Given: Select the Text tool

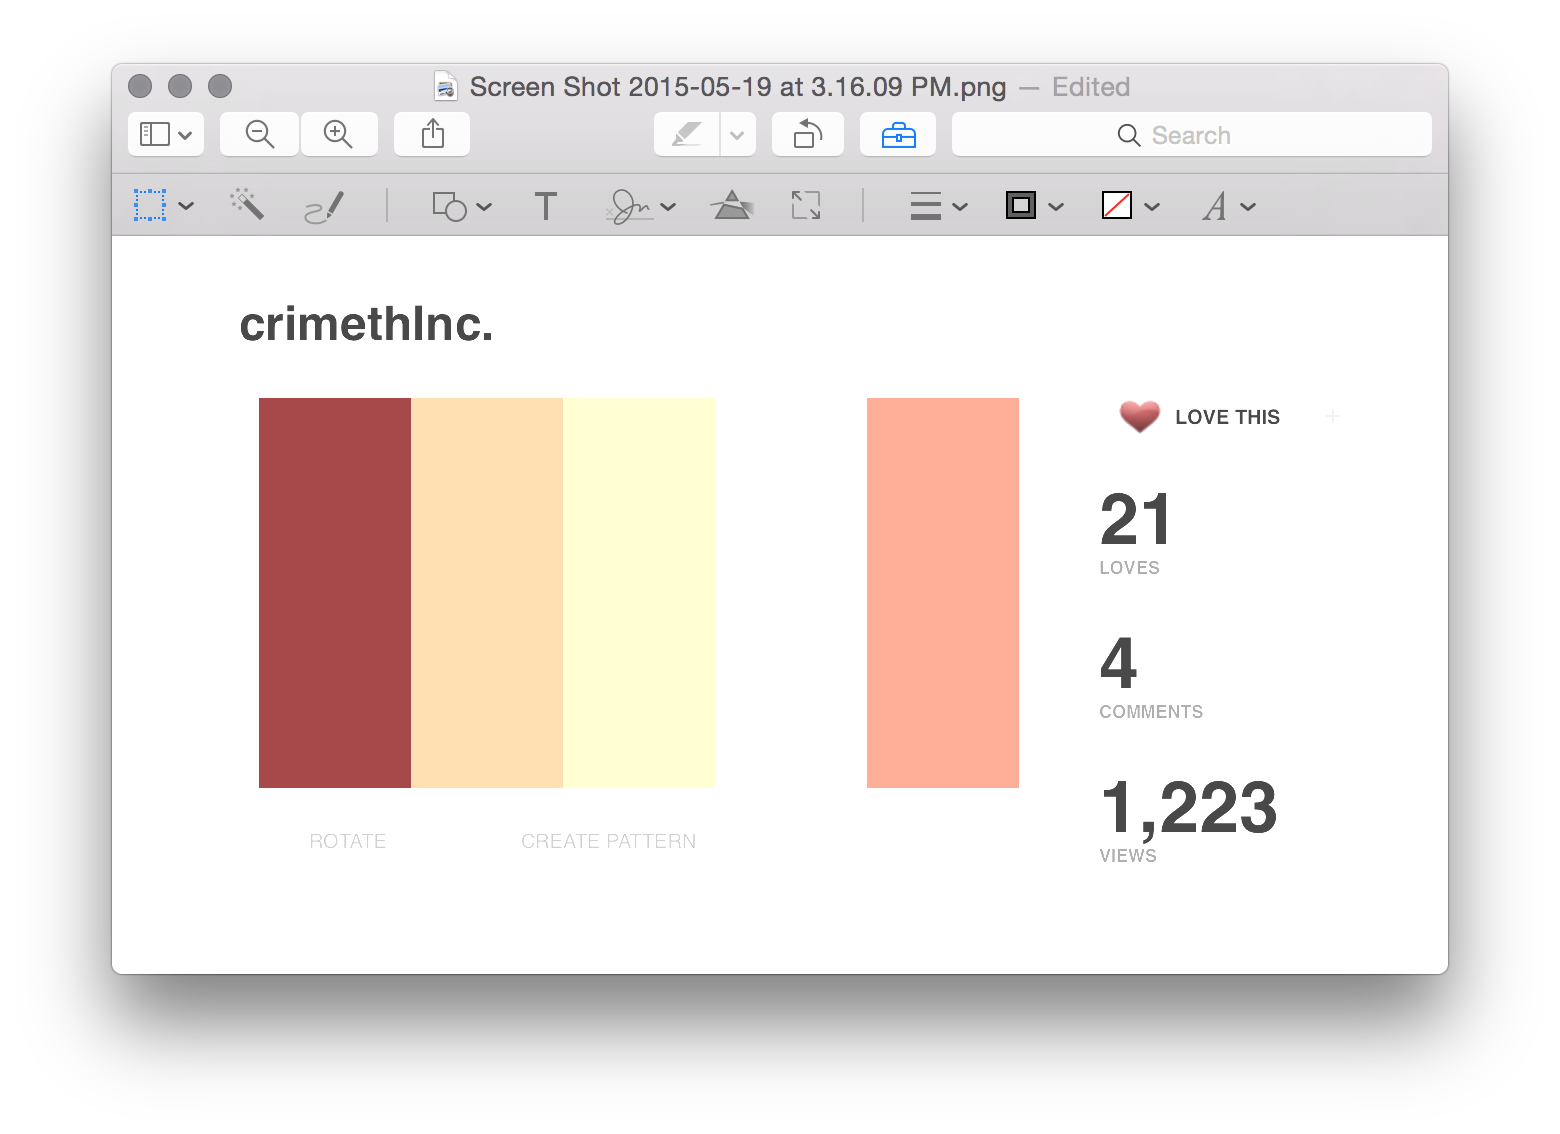Looking at the screenshot, I should pyautogui.click(x=545, y=207).
